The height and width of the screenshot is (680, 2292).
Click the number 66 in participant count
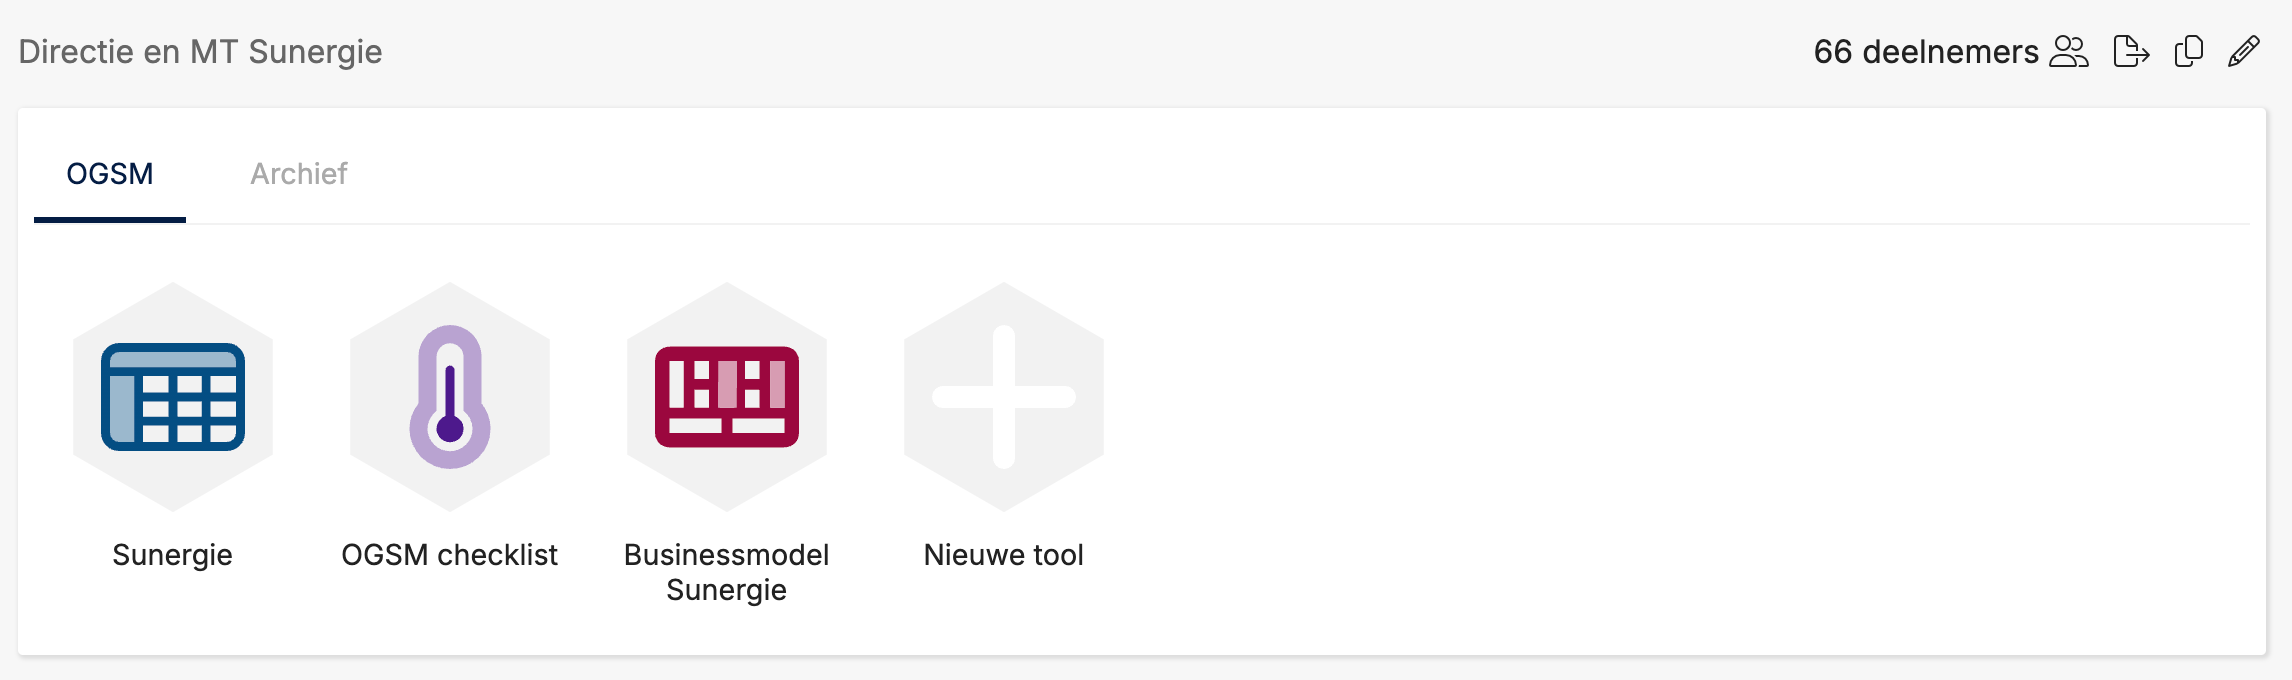[1833, 51]
